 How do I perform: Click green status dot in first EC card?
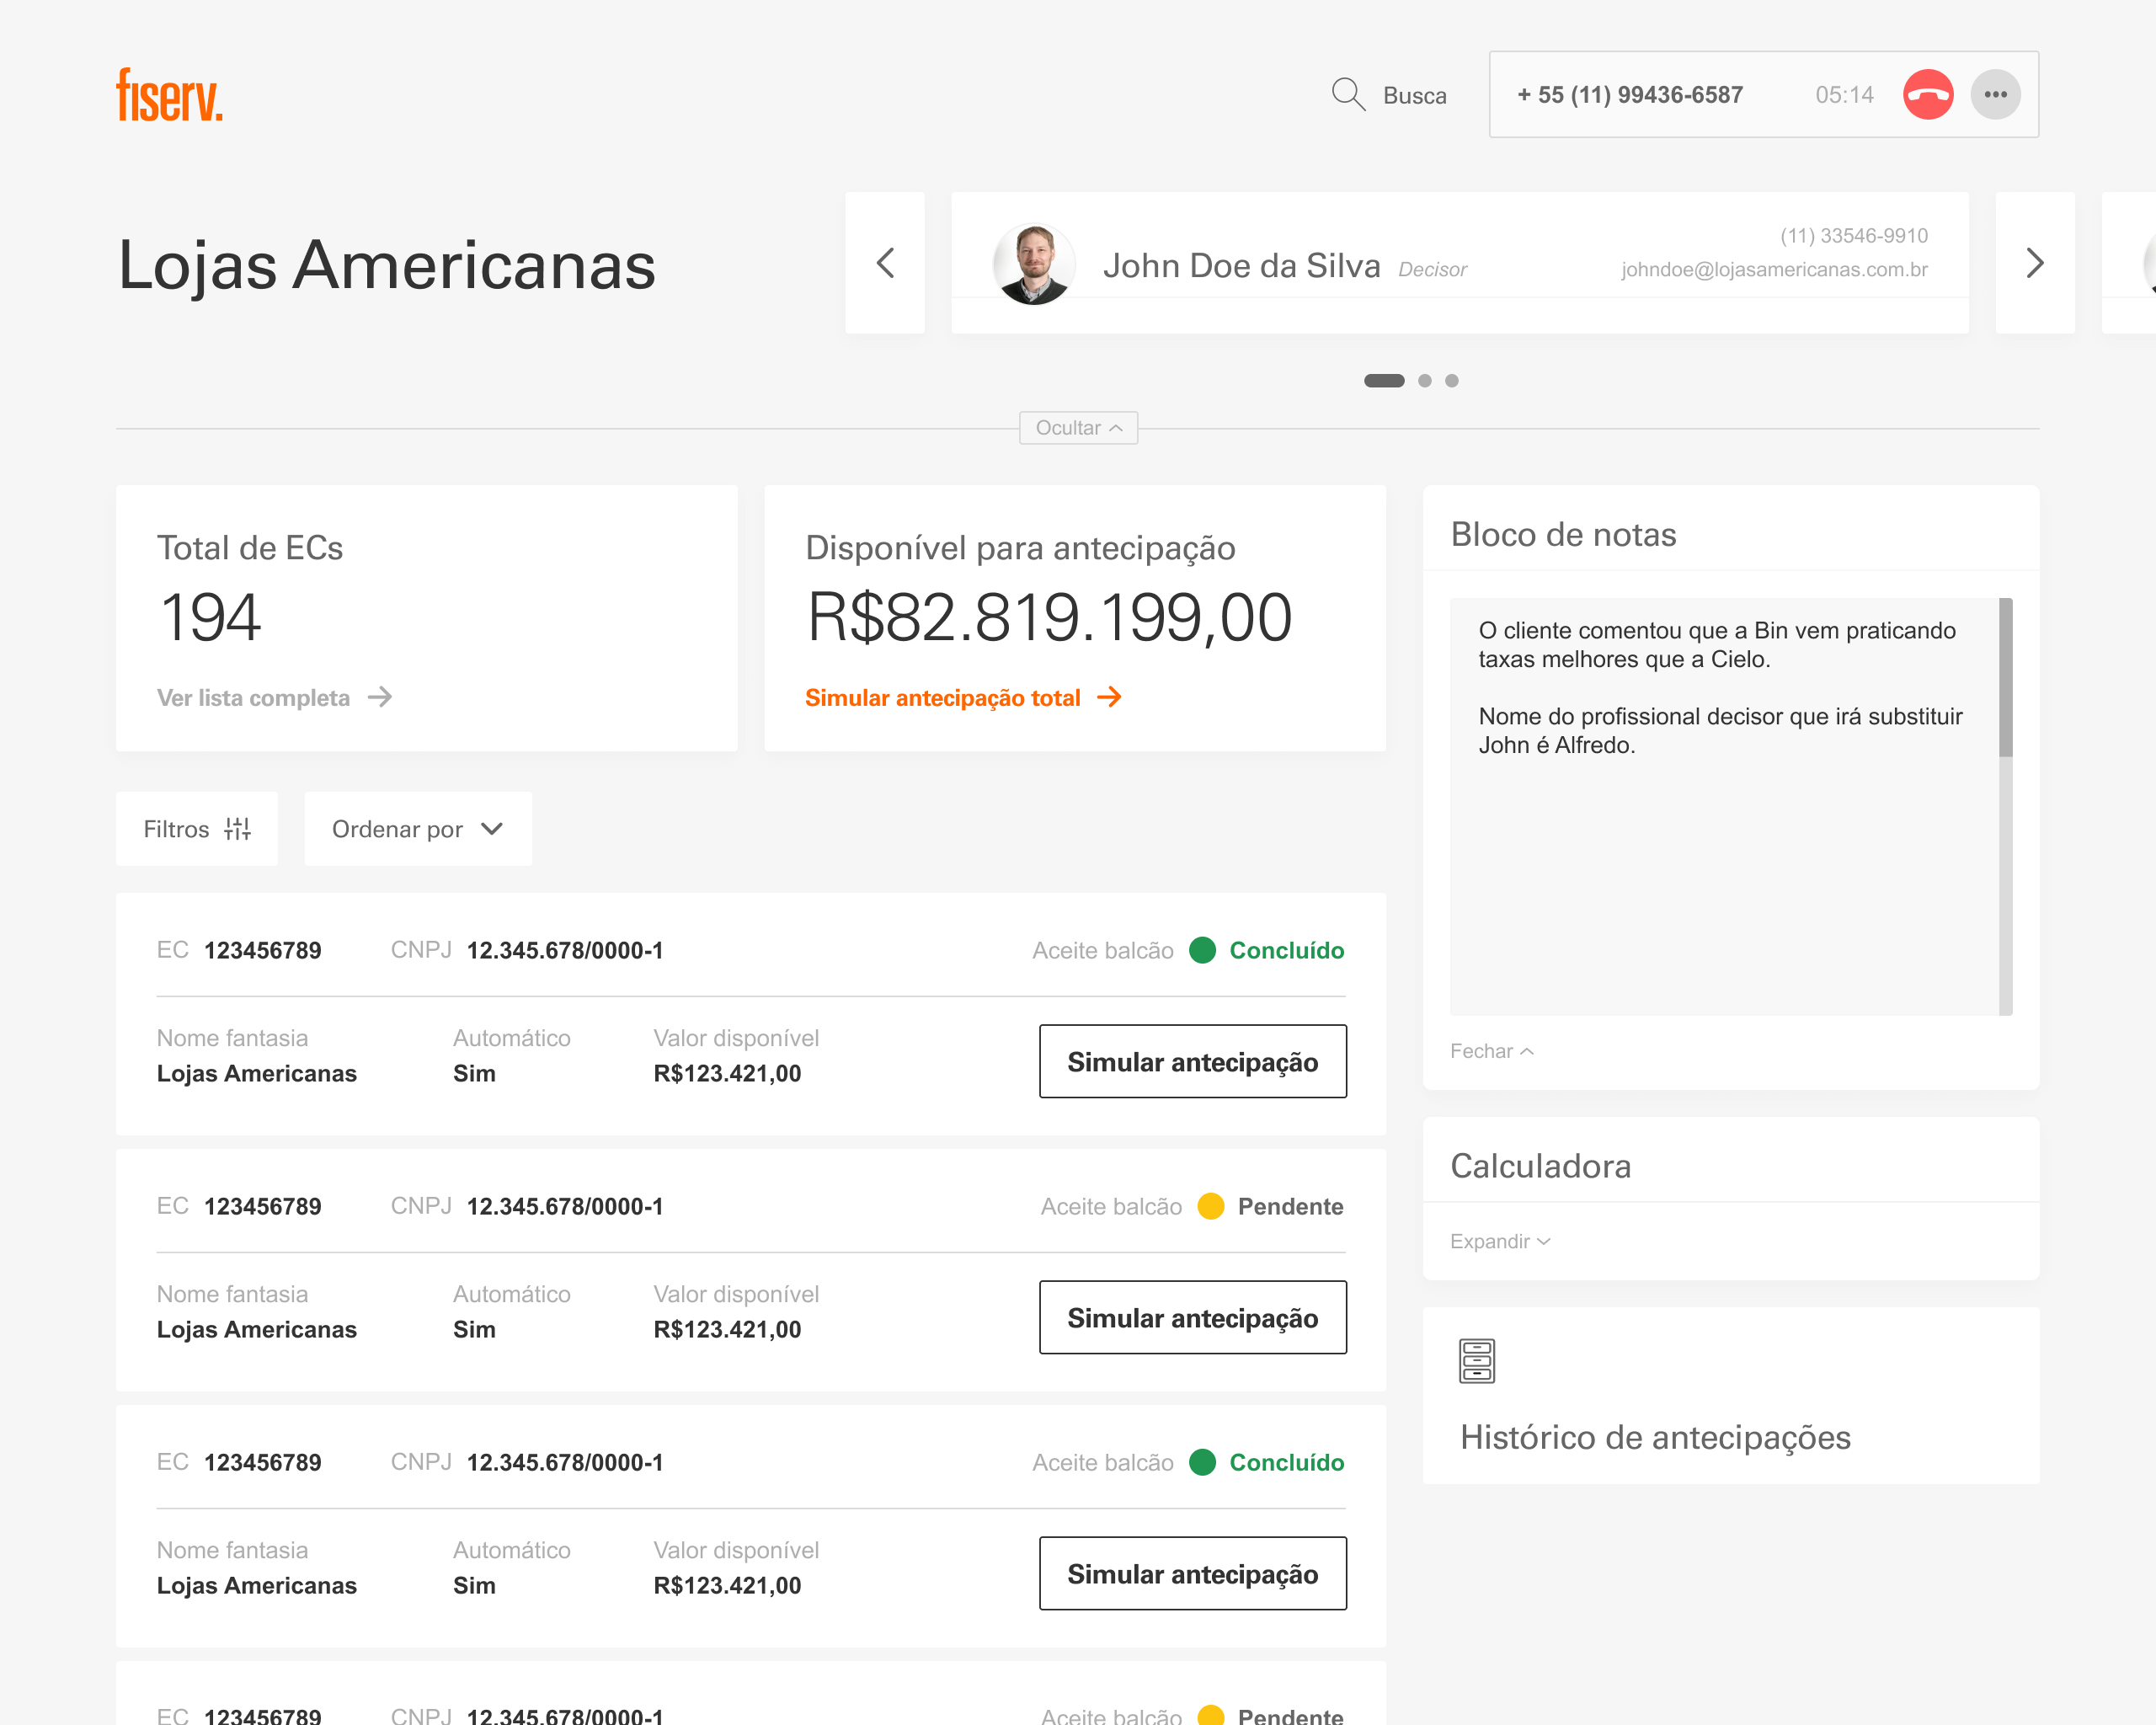point(1202,950)
